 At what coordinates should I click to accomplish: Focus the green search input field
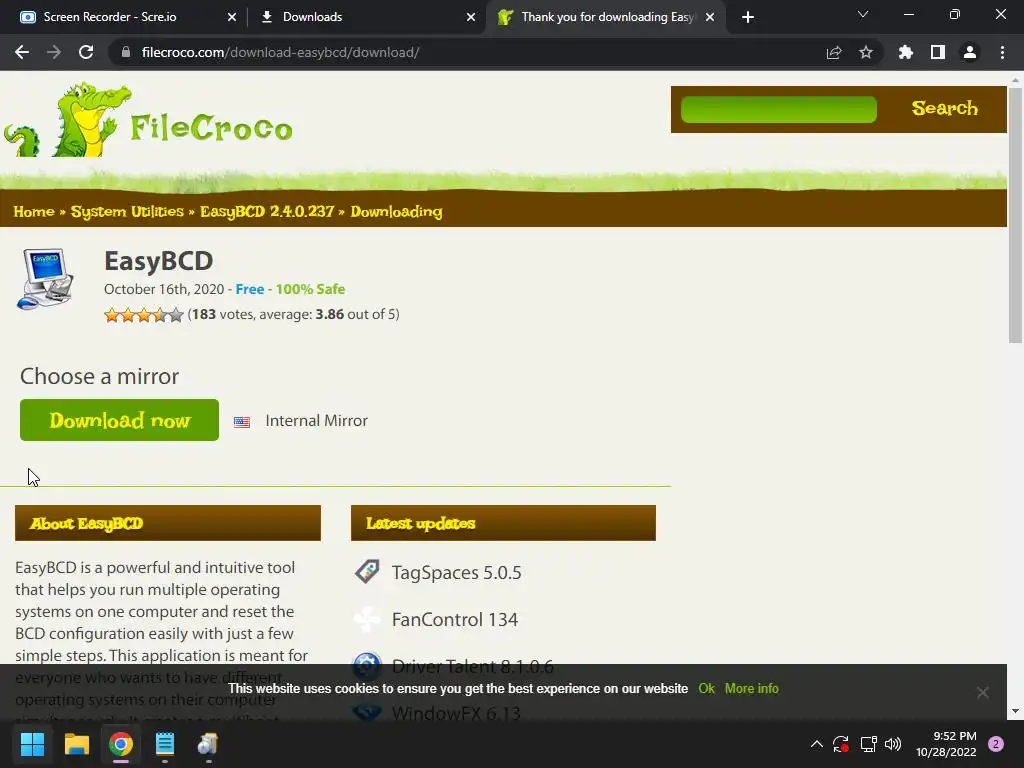(778, 109)
